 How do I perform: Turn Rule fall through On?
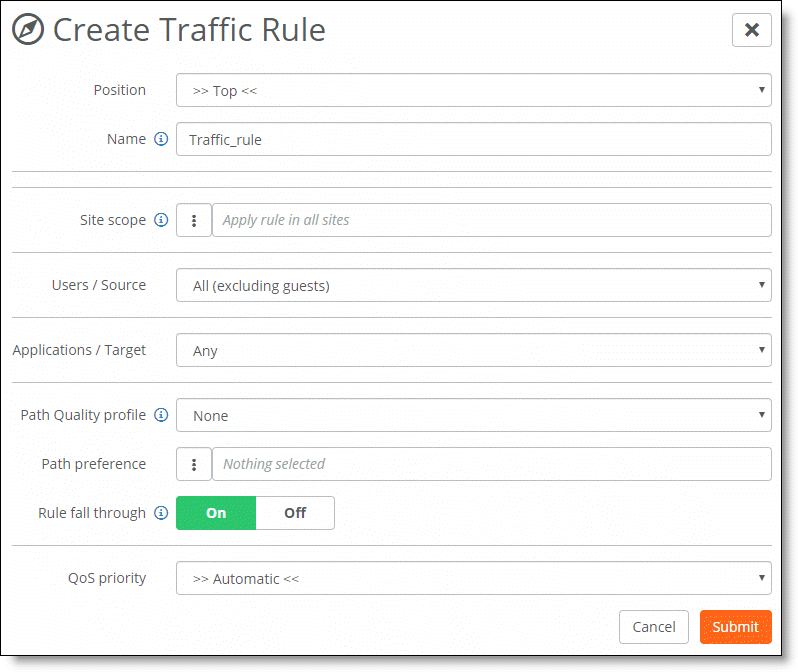[216, 513]
